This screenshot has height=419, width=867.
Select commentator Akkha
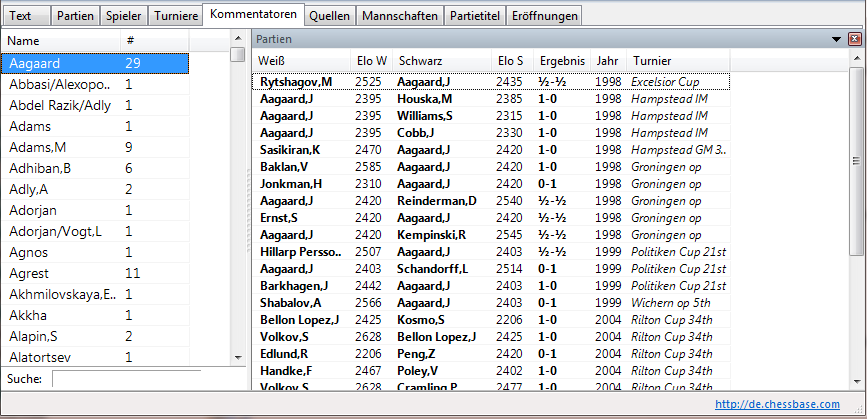click(95, 316)
